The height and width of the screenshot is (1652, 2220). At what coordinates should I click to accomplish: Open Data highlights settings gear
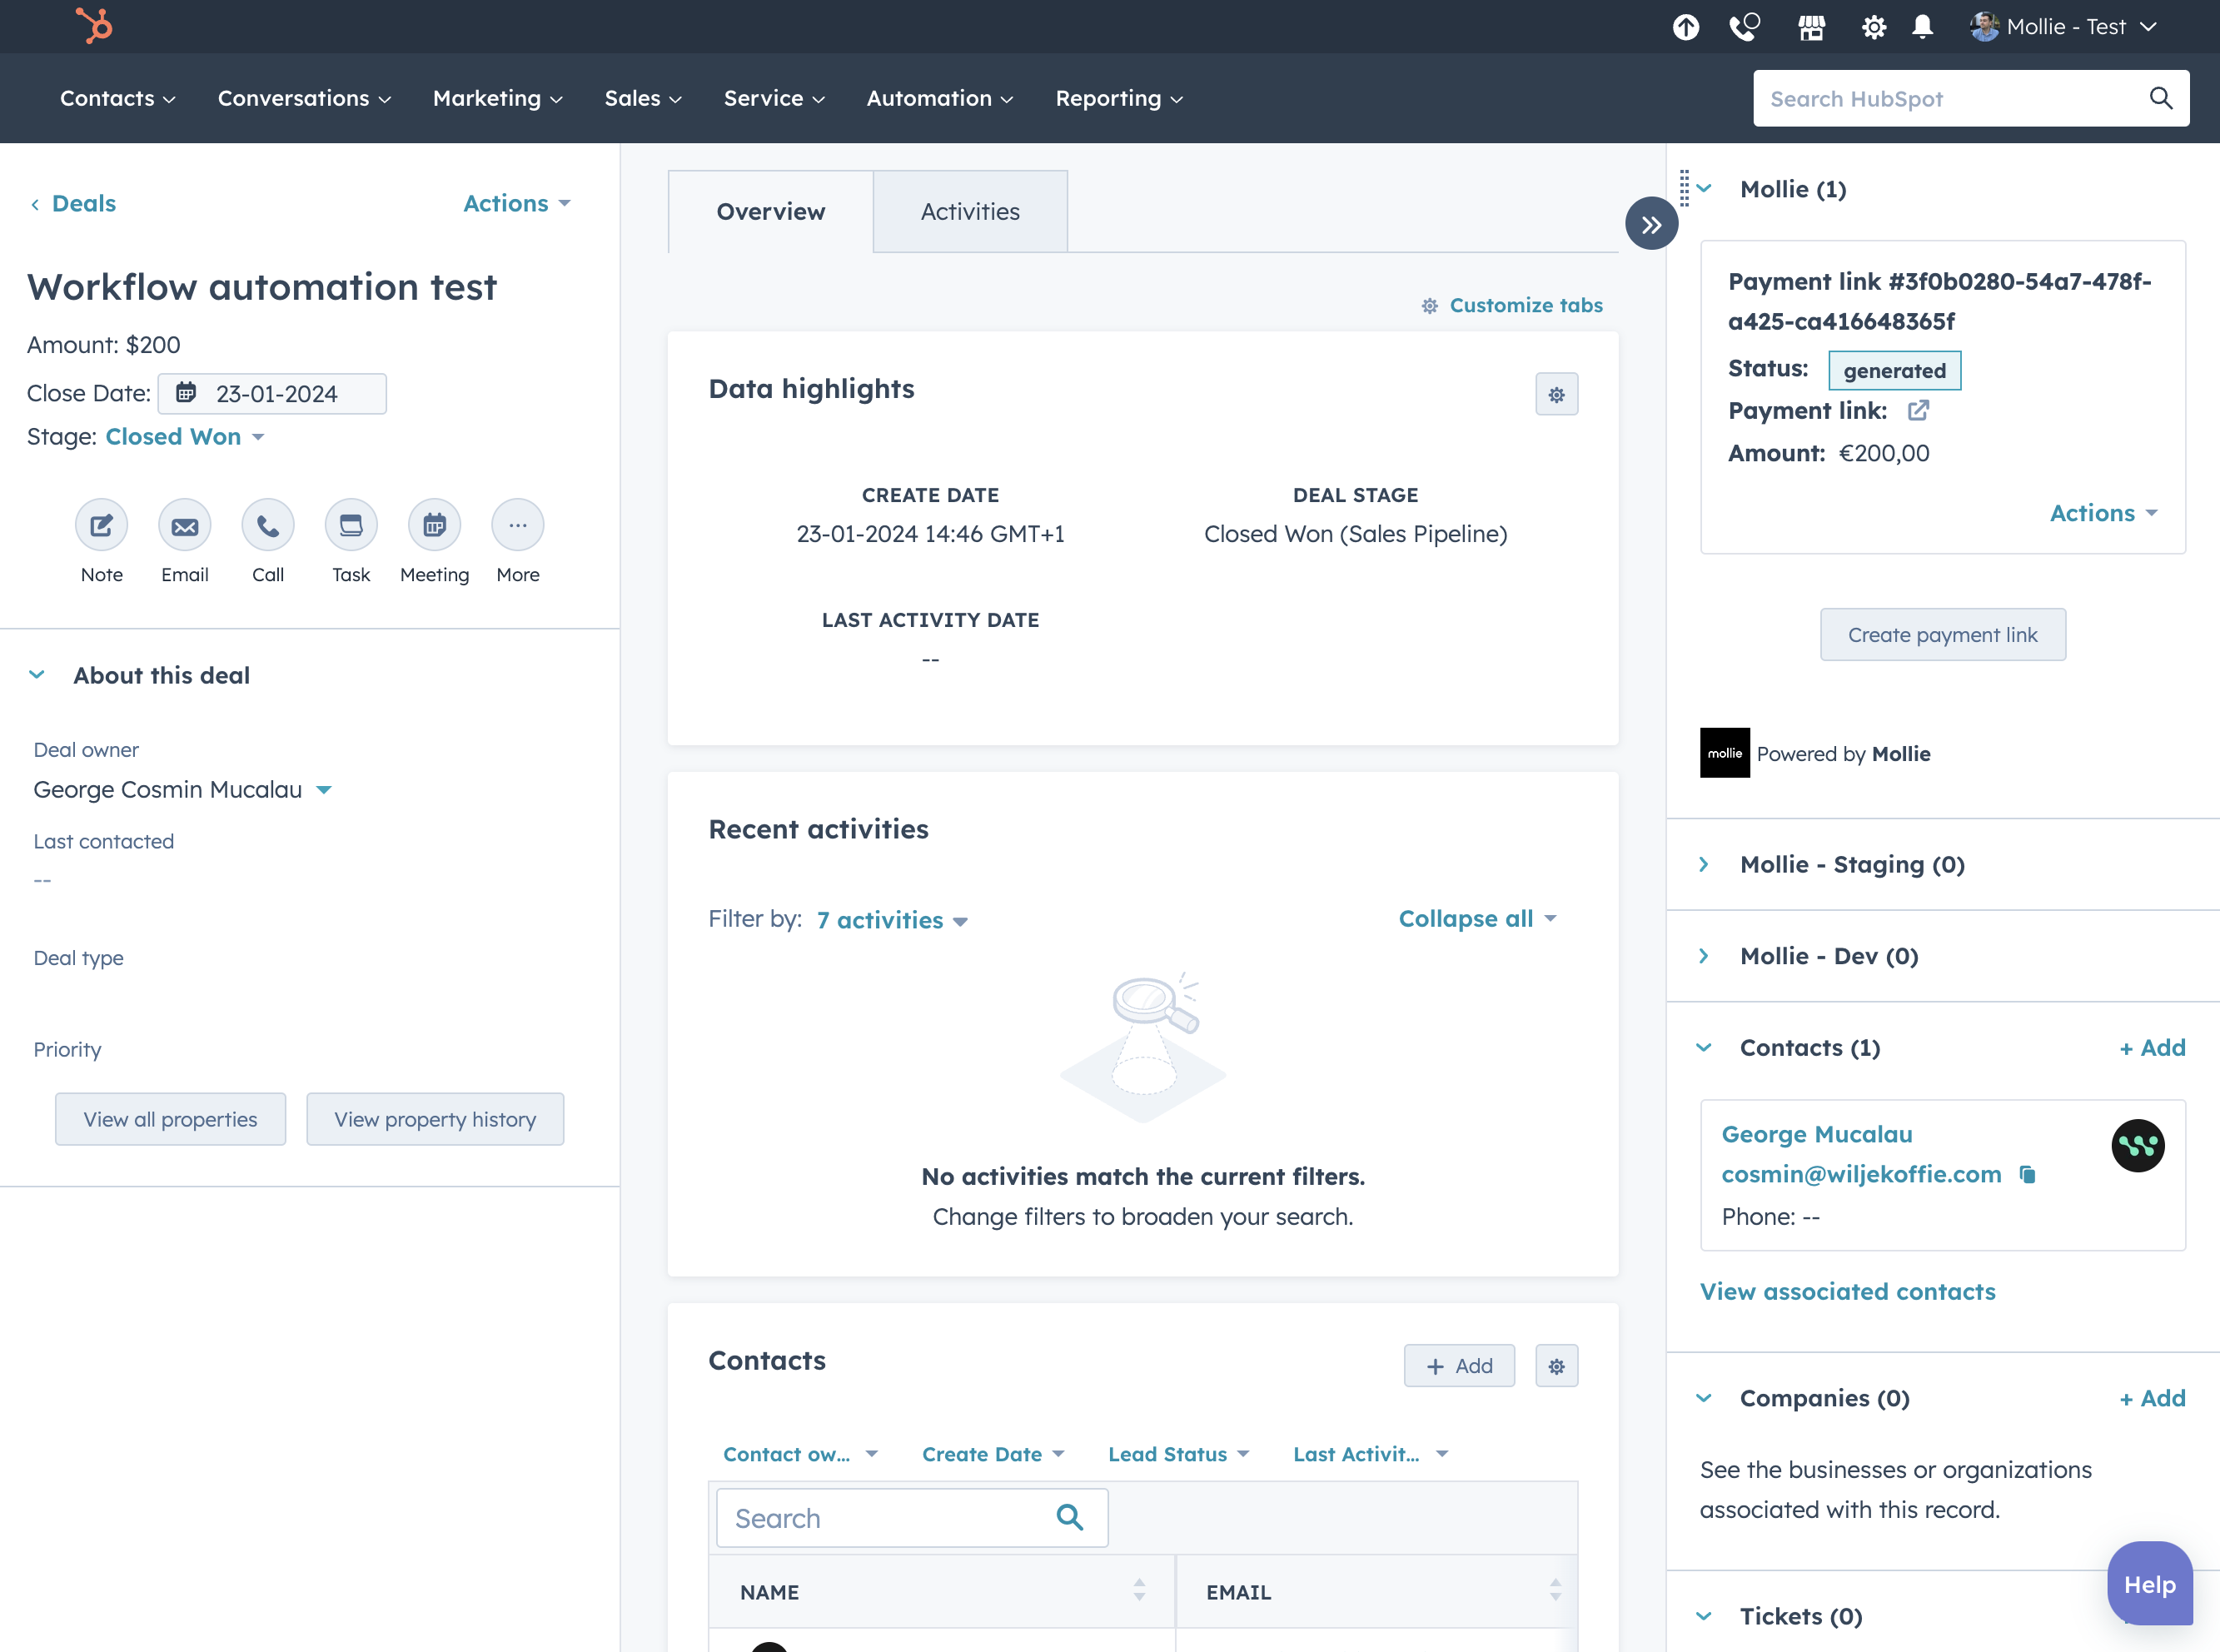click(1557, 394)
